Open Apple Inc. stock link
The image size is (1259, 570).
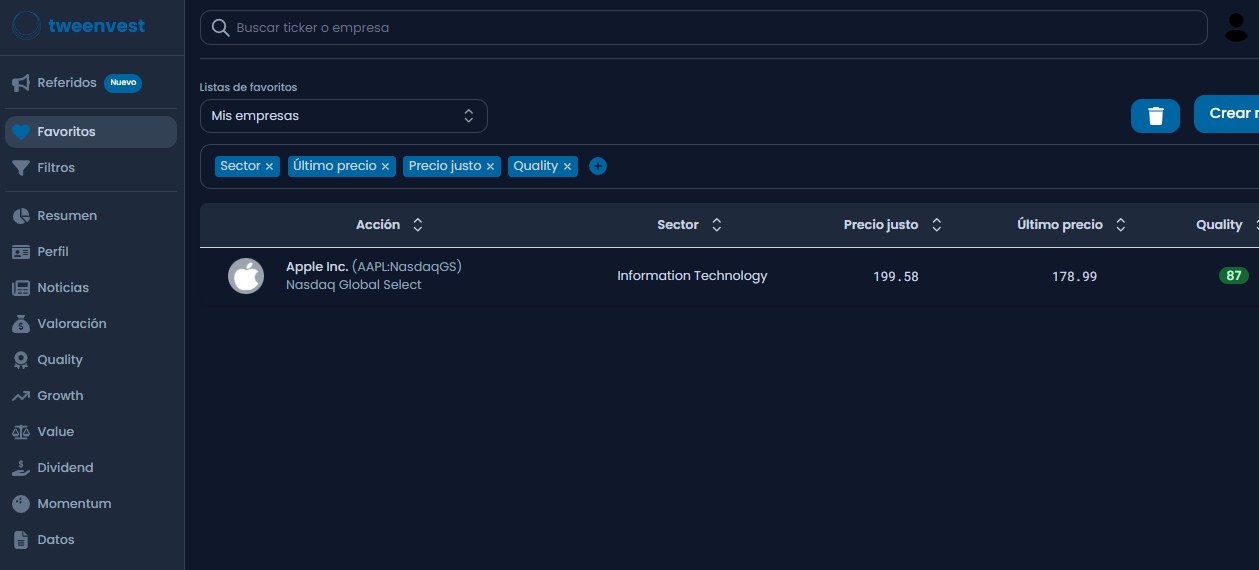click(317, 267)
